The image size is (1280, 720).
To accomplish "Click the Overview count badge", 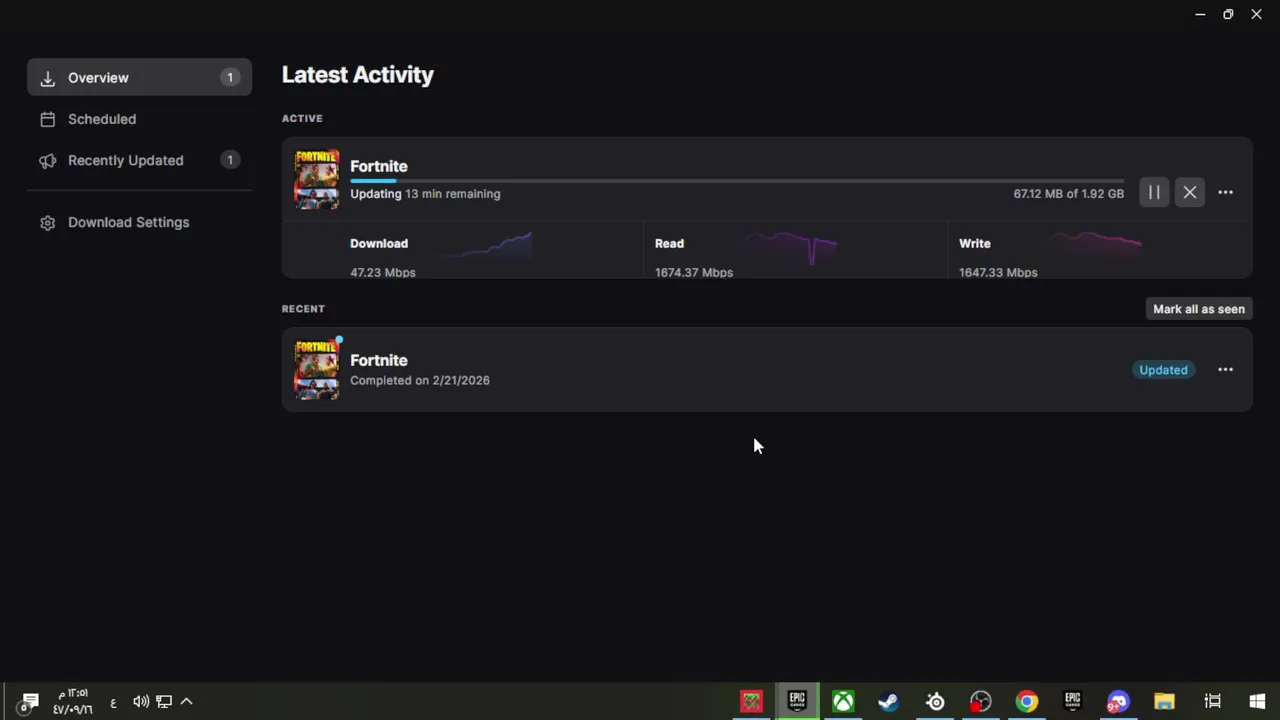I will [x=230, y=78].
